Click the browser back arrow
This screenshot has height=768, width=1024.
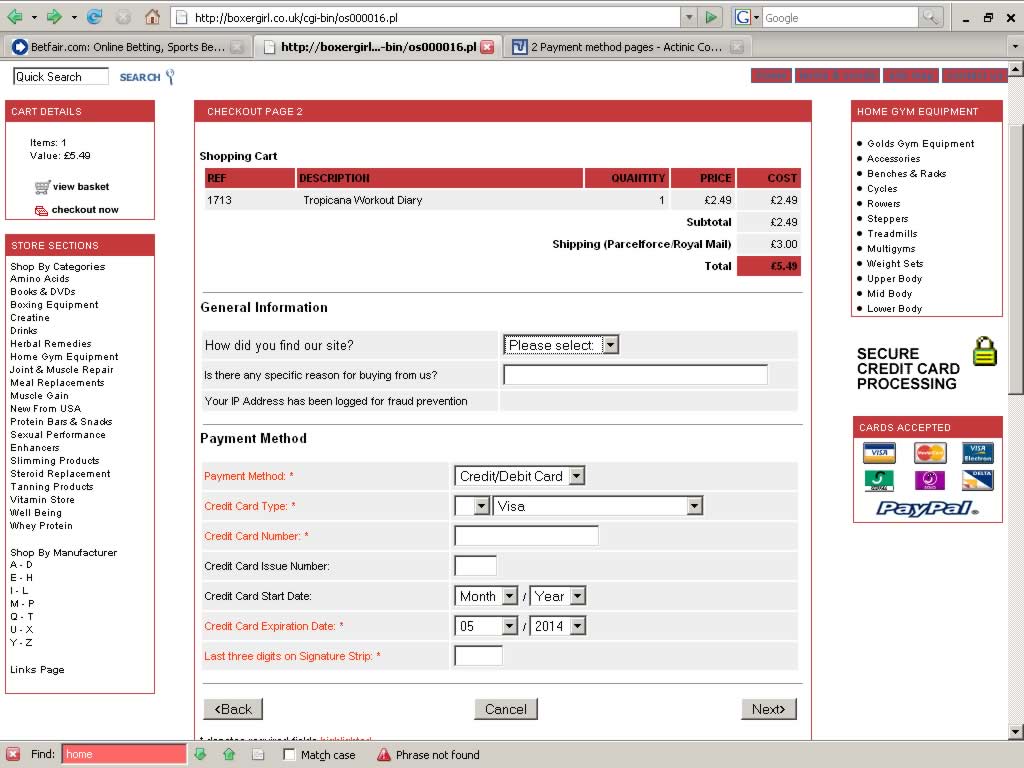tap(15, 17)
